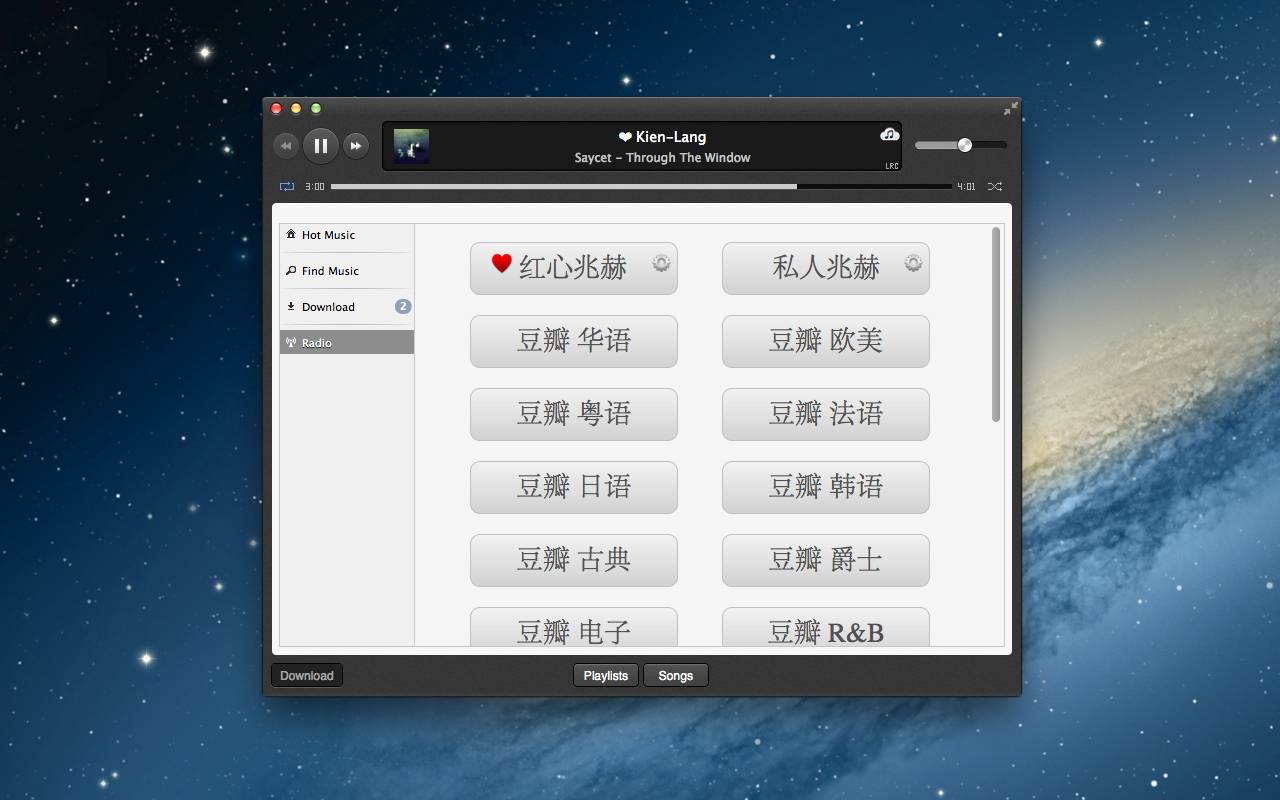Play the 豆瓣 日语 station

[574, 487]
